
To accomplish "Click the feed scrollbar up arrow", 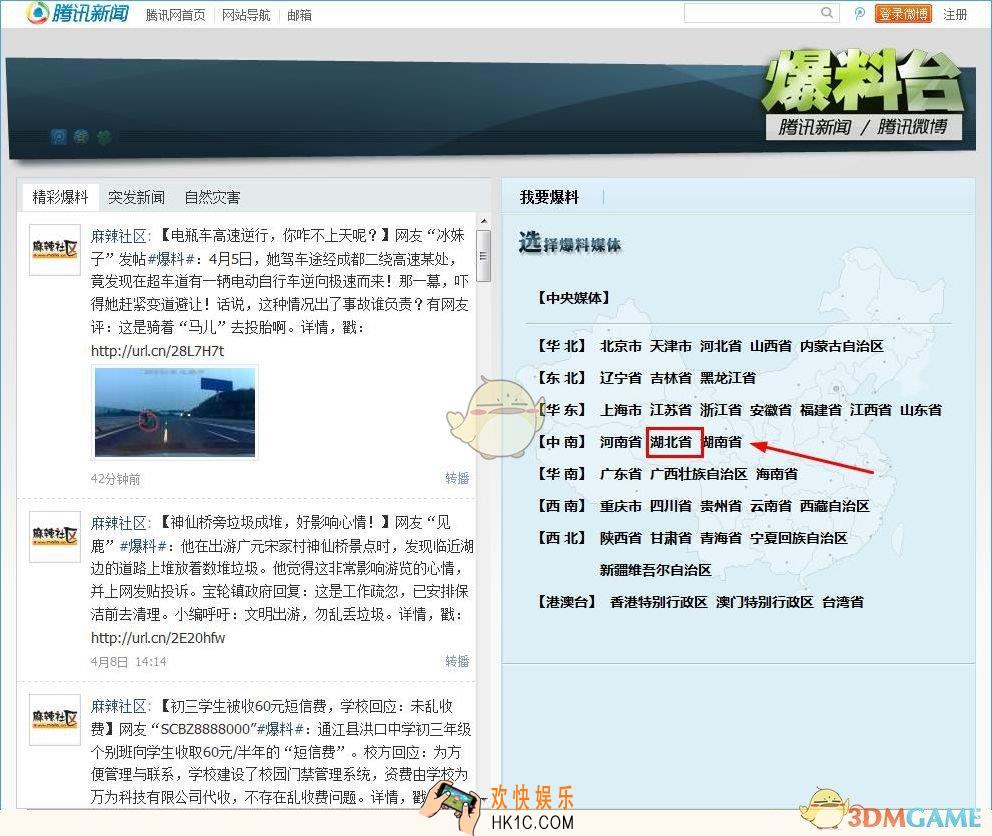I will pos(483,221).
